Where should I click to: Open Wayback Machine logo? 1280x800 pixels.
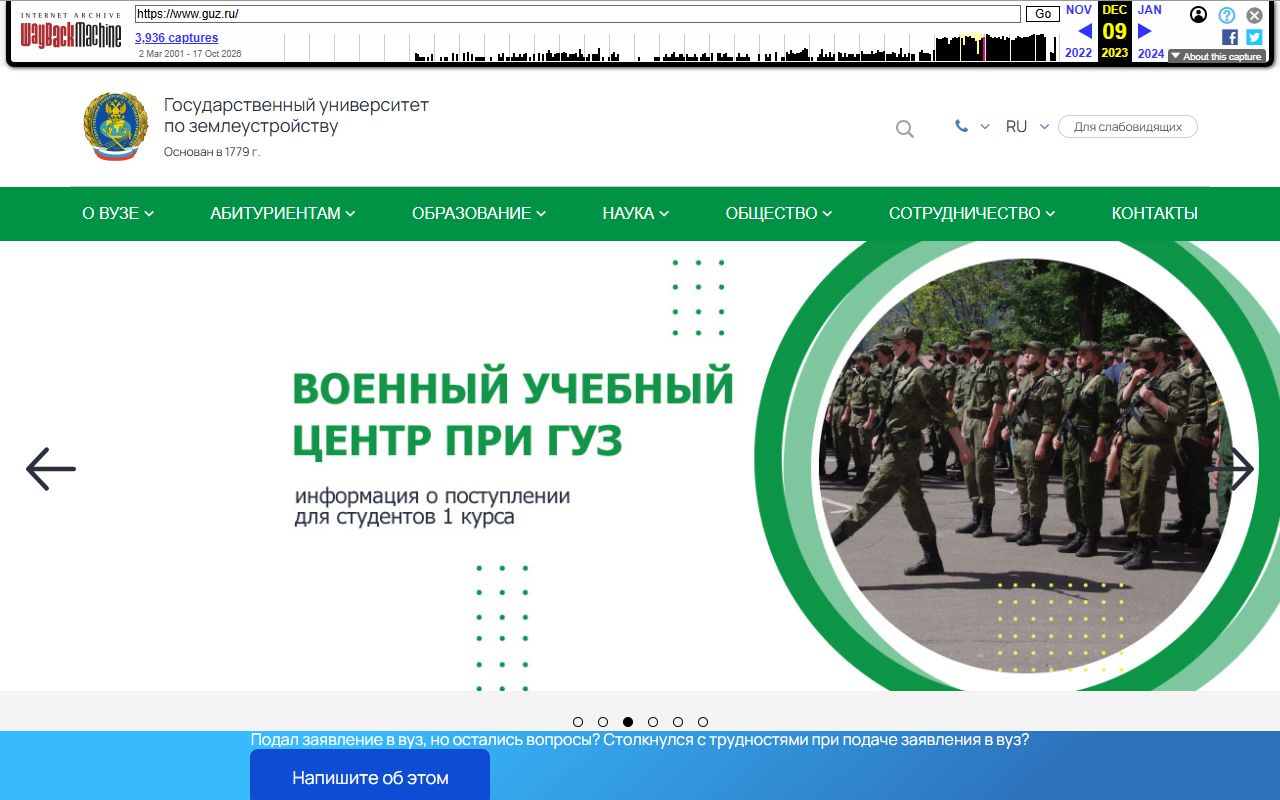(x=71, y=33)
